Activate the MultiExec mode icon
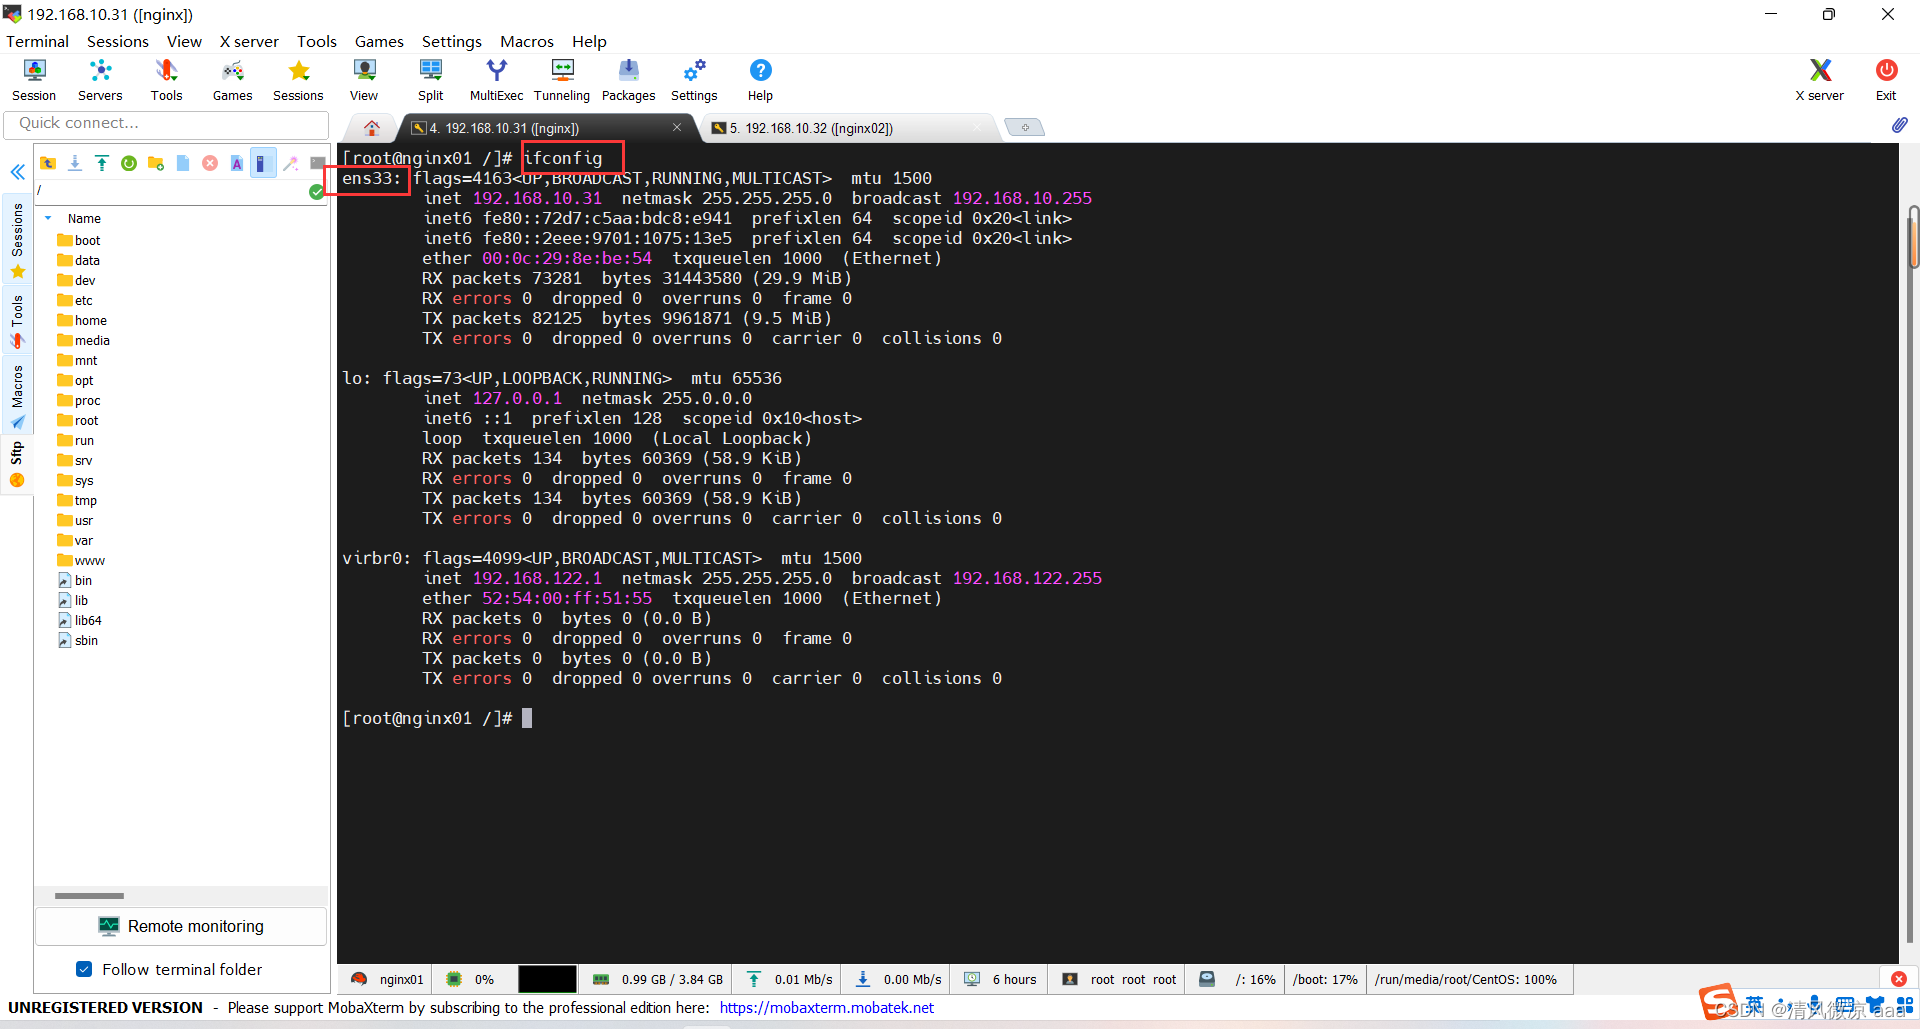The width and height of the screenshot is (1920, 1029). click(496, 80)
